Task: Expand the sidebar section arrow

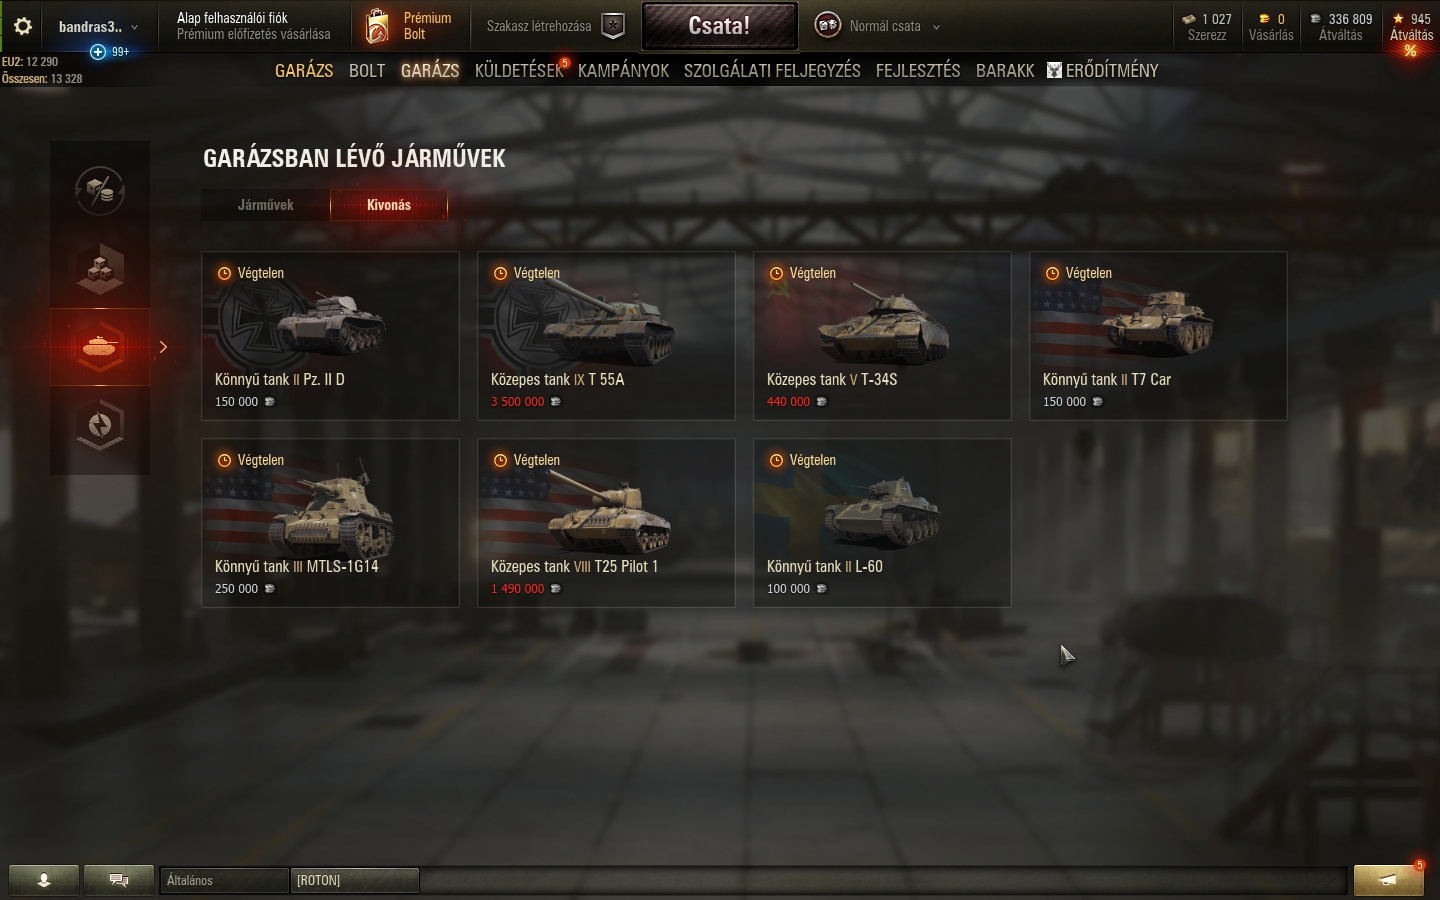Action: click(x=163, y=347)
